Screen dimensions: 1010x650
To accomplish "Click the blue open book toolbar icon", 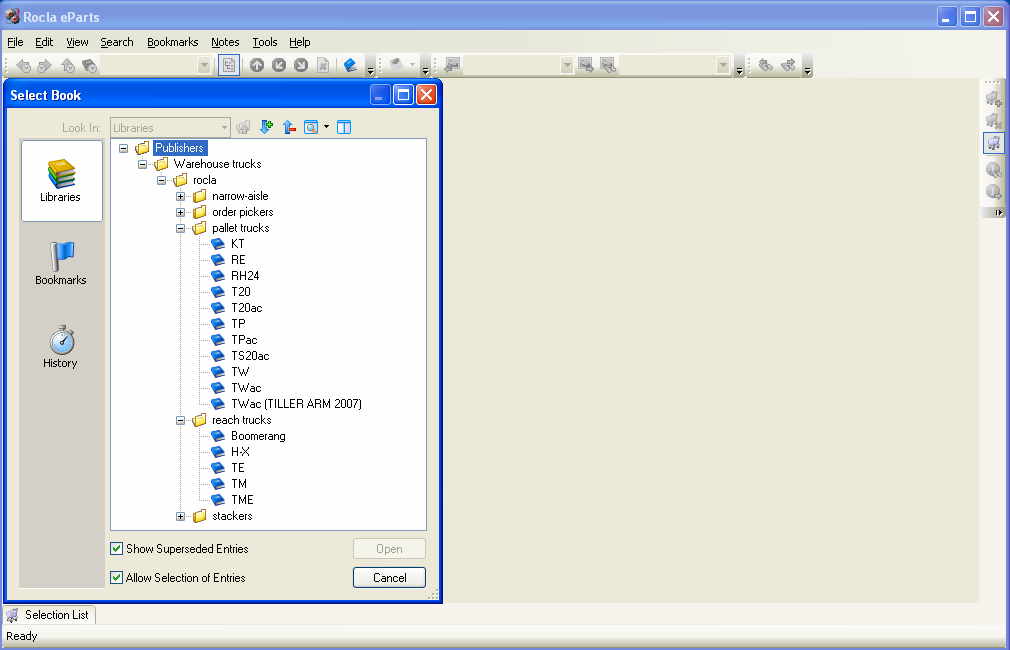I will [x=350, y=65].
